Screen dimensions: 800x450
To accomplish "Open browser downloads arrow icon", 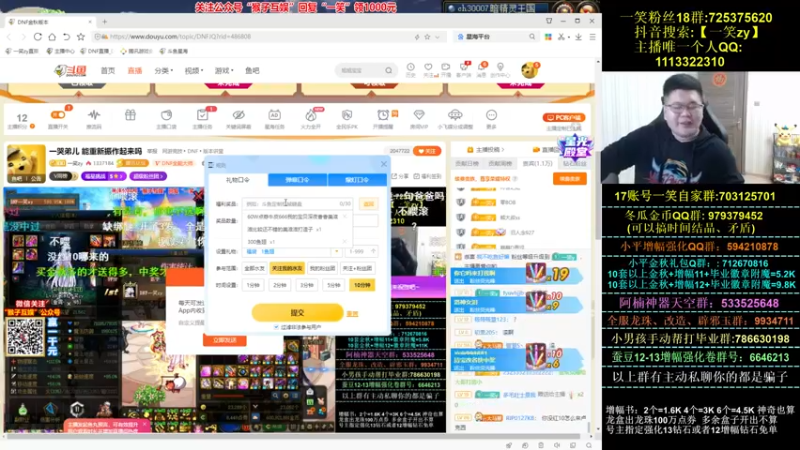I will tap(578, 37).
